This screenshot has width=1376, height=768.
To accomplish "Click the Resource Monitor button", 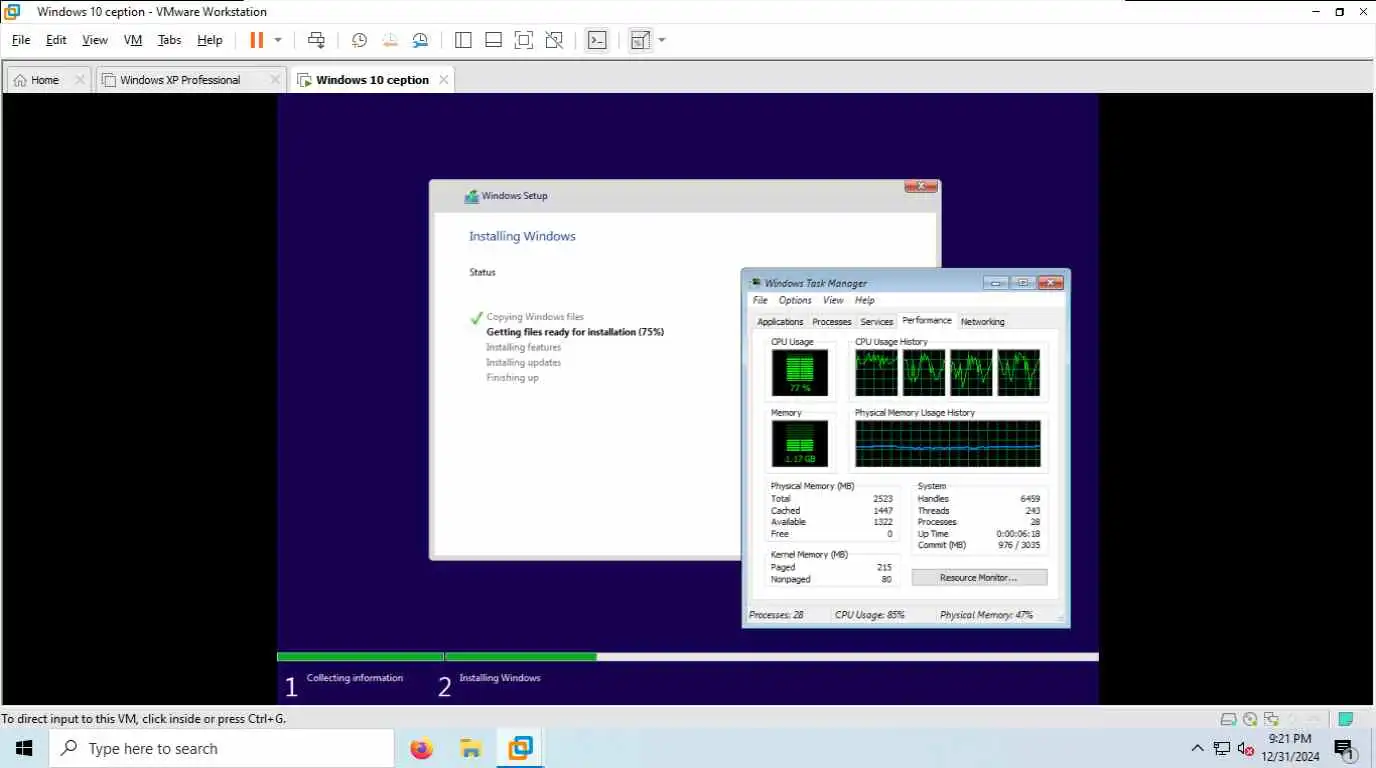I will (979, 578).
